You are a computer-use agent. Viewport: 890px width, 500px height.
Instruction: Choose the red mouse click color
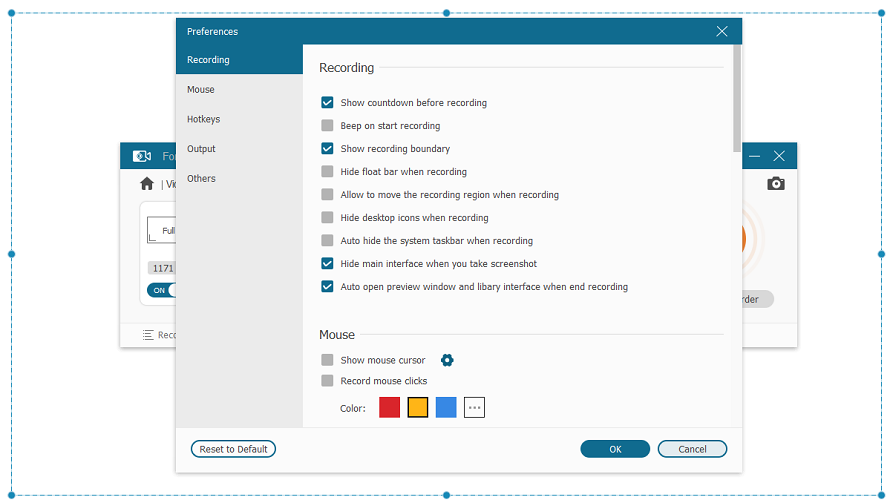(x=389, y=407)
